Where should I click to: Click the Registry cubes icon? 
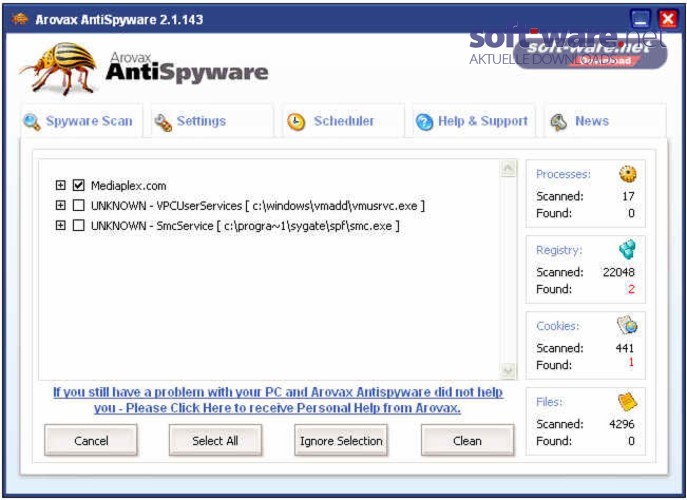[x=627, y=249]
